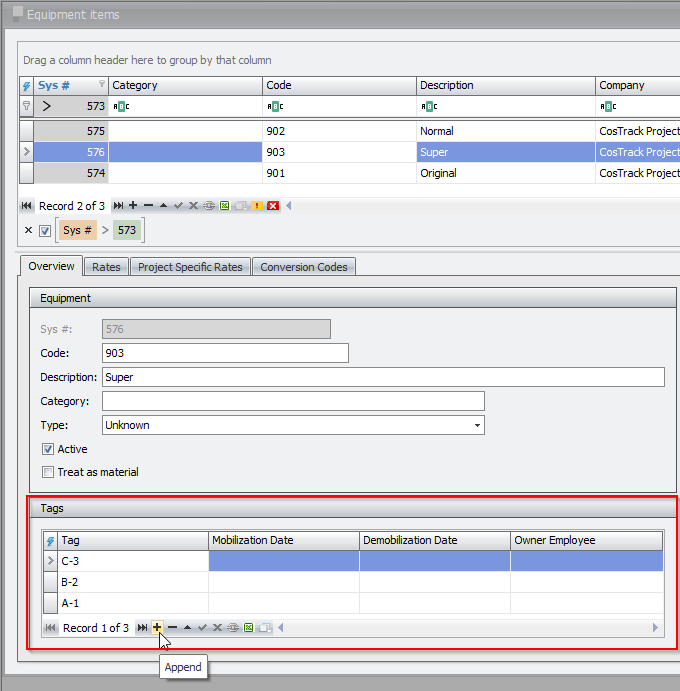The image size is (680, 691).
Task: Delete the current tag record
Action: pyautogui.click(x=173, y=628)
